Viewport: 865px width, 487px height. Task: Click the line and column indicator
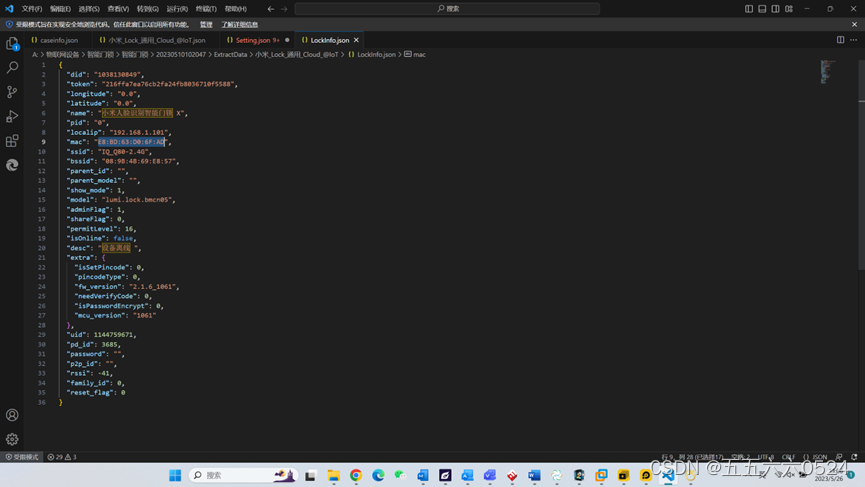click(x=692, y=457)
